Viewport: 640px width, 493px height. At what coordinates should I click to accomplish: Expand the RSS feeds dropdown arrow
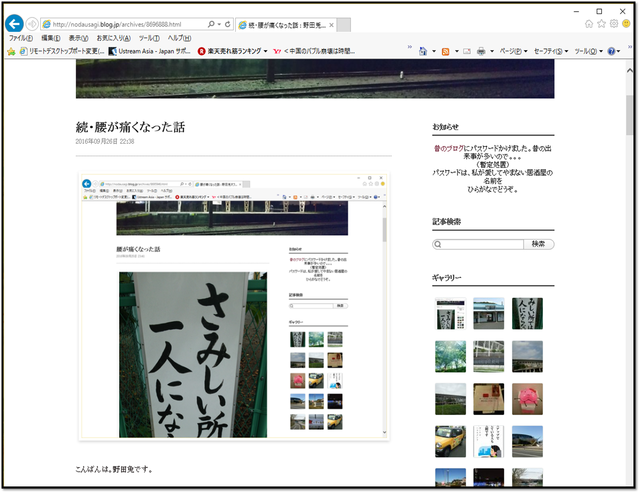point(457,51)
